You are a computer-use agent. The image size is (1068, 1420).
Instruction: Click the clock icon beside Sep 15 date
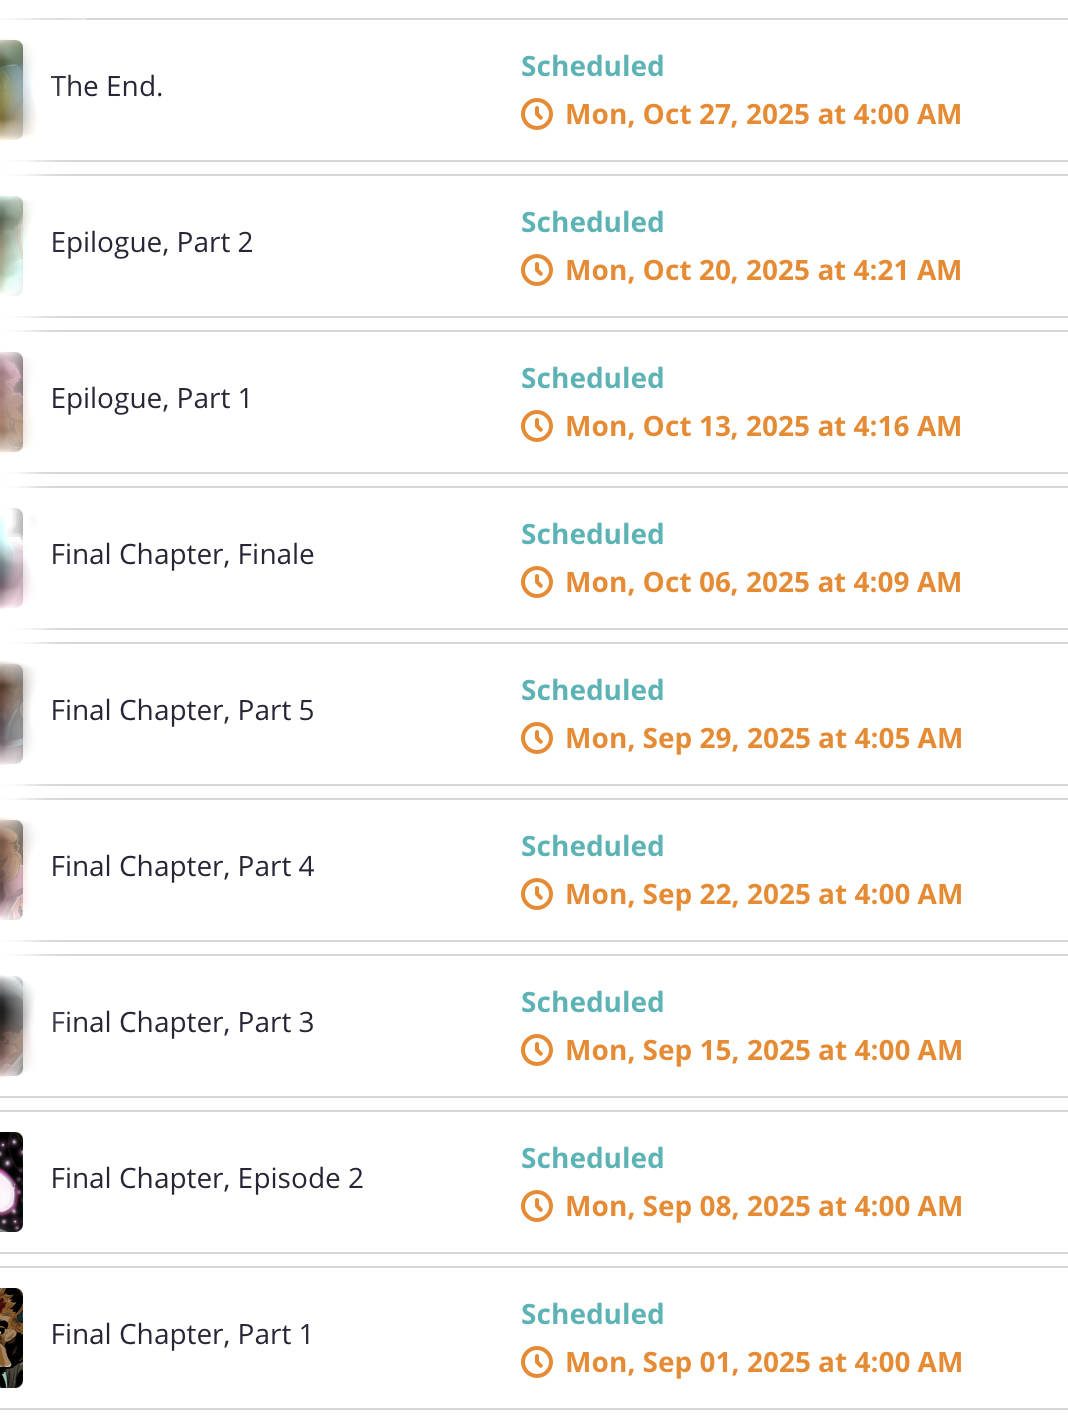click(x=537, y=1050)
